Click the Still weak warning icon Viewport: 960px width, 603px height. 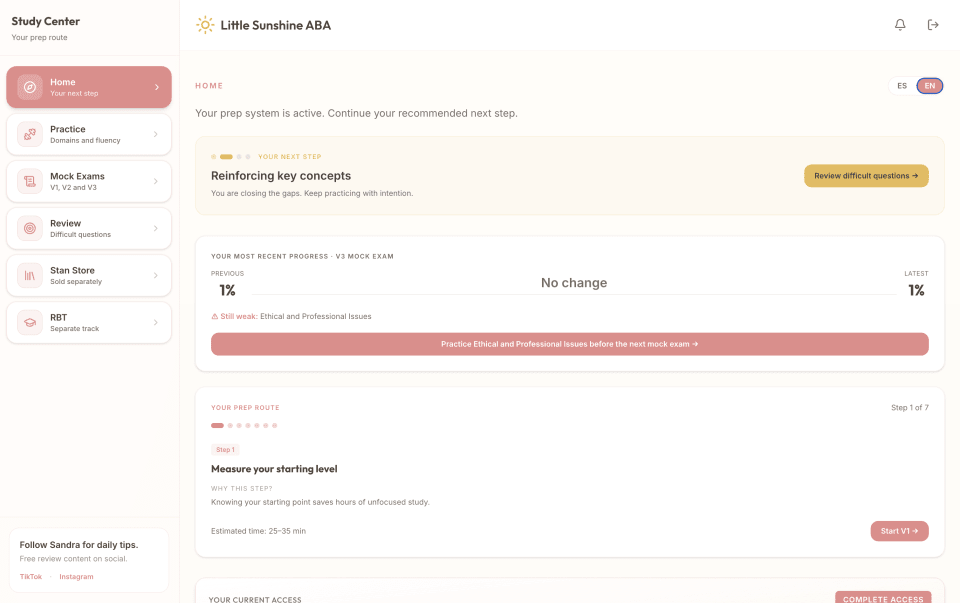(x=214, y=316)
